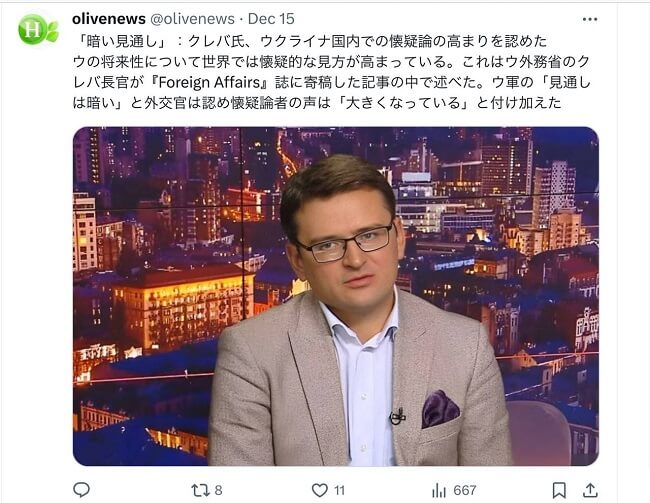650x503 pixels.
Task: Click the view count 667
Action: click(465, 491)
